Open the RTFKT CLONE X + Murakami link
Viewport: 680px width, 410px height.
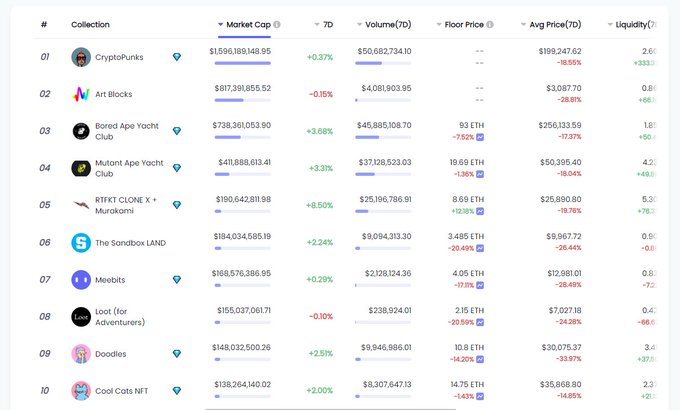[126, 205]
